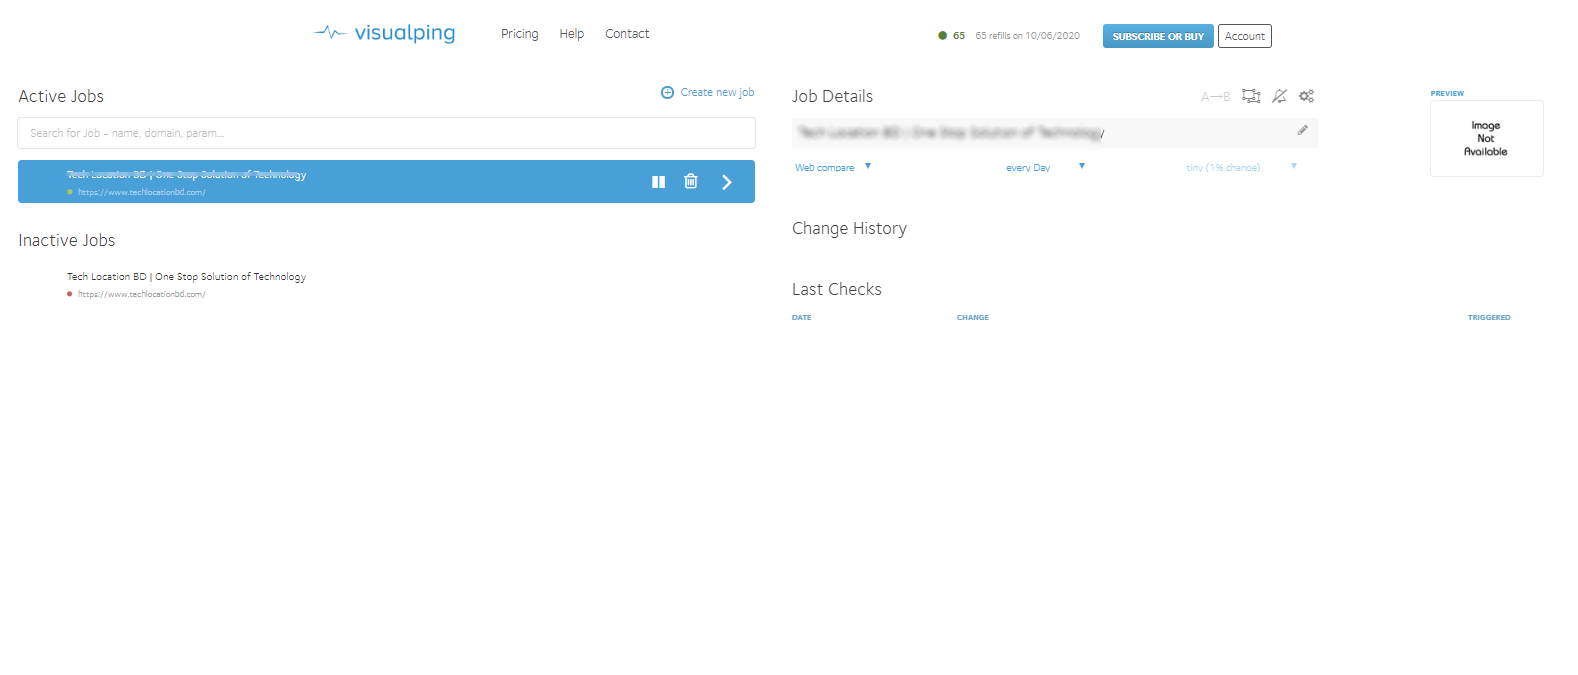Open the Web compare dropdown
The image size is (1578, 675).
(833, 167)
